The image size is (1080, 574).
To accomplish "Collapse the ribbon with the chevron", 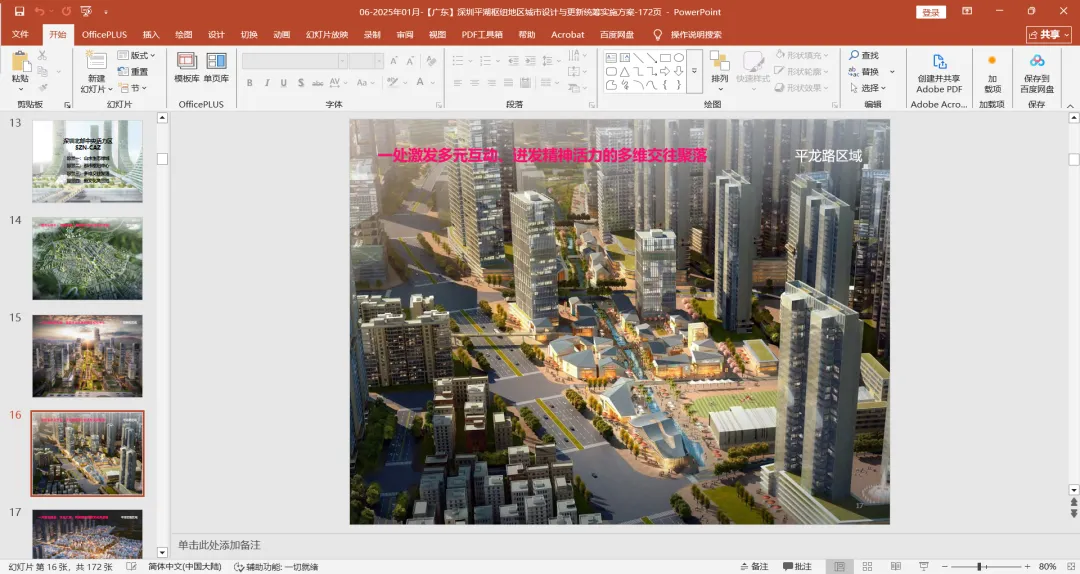I will pyautogui.click(x=1070, y=106).
